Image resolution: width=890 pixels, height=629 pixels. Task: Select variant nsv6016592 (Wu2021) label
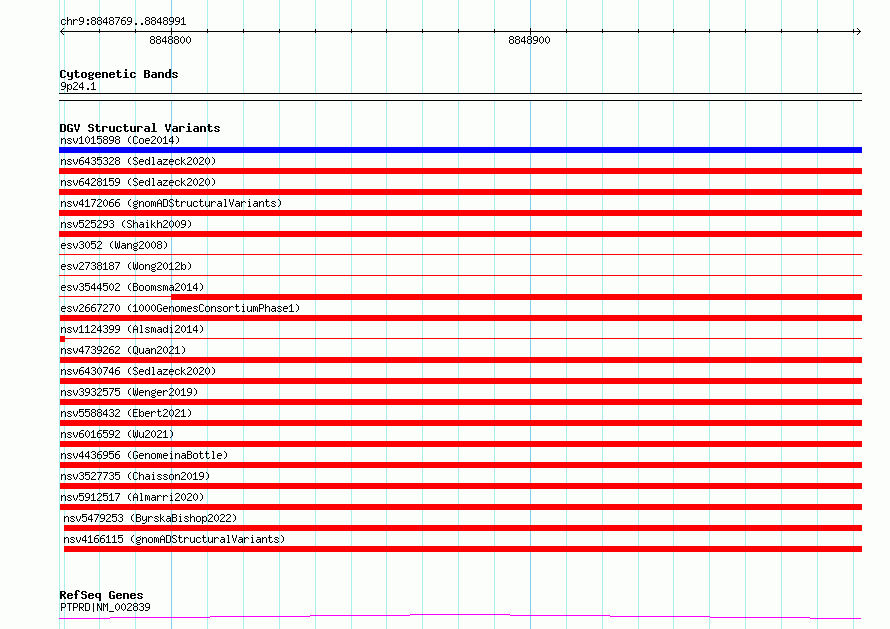coord(117,434)
